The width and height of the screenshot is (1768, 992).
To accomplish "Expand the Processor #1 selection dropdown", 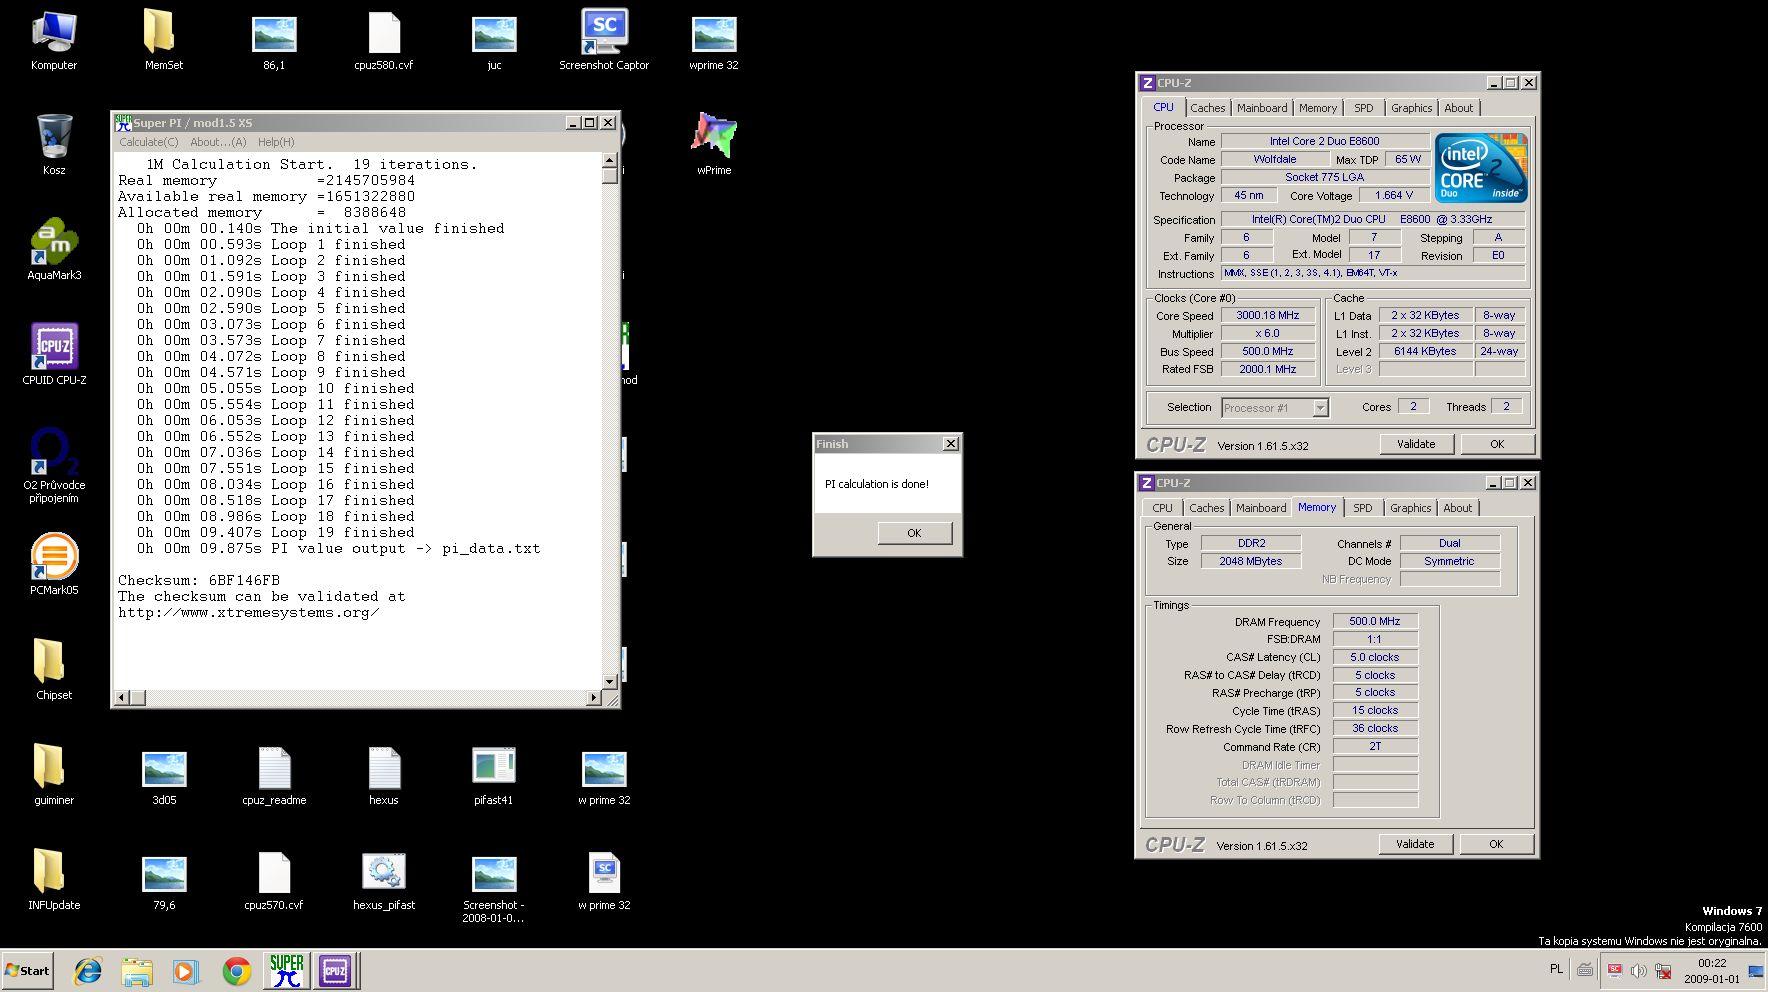I will [1320, 408].
